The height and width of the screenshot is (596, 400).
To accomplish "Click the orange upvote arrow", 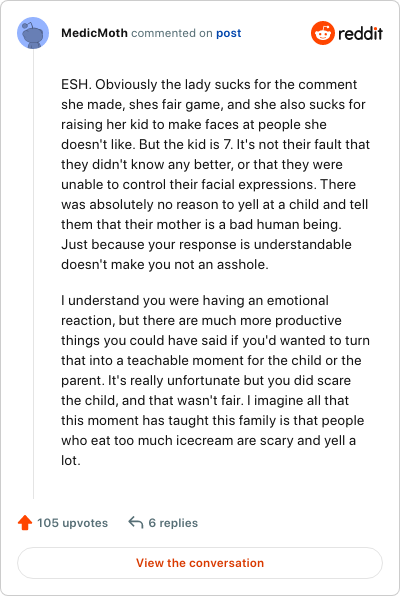I will 25,523.
